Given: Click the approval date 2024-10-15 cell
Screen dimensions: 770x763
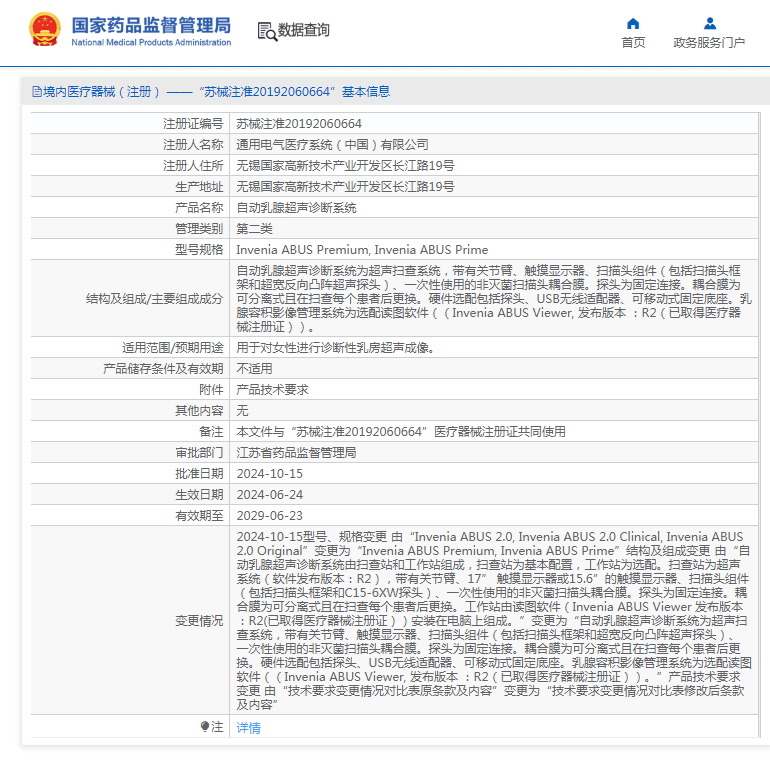Looking at the screenshot, I should pyautogui.click(x=269, y=474).
